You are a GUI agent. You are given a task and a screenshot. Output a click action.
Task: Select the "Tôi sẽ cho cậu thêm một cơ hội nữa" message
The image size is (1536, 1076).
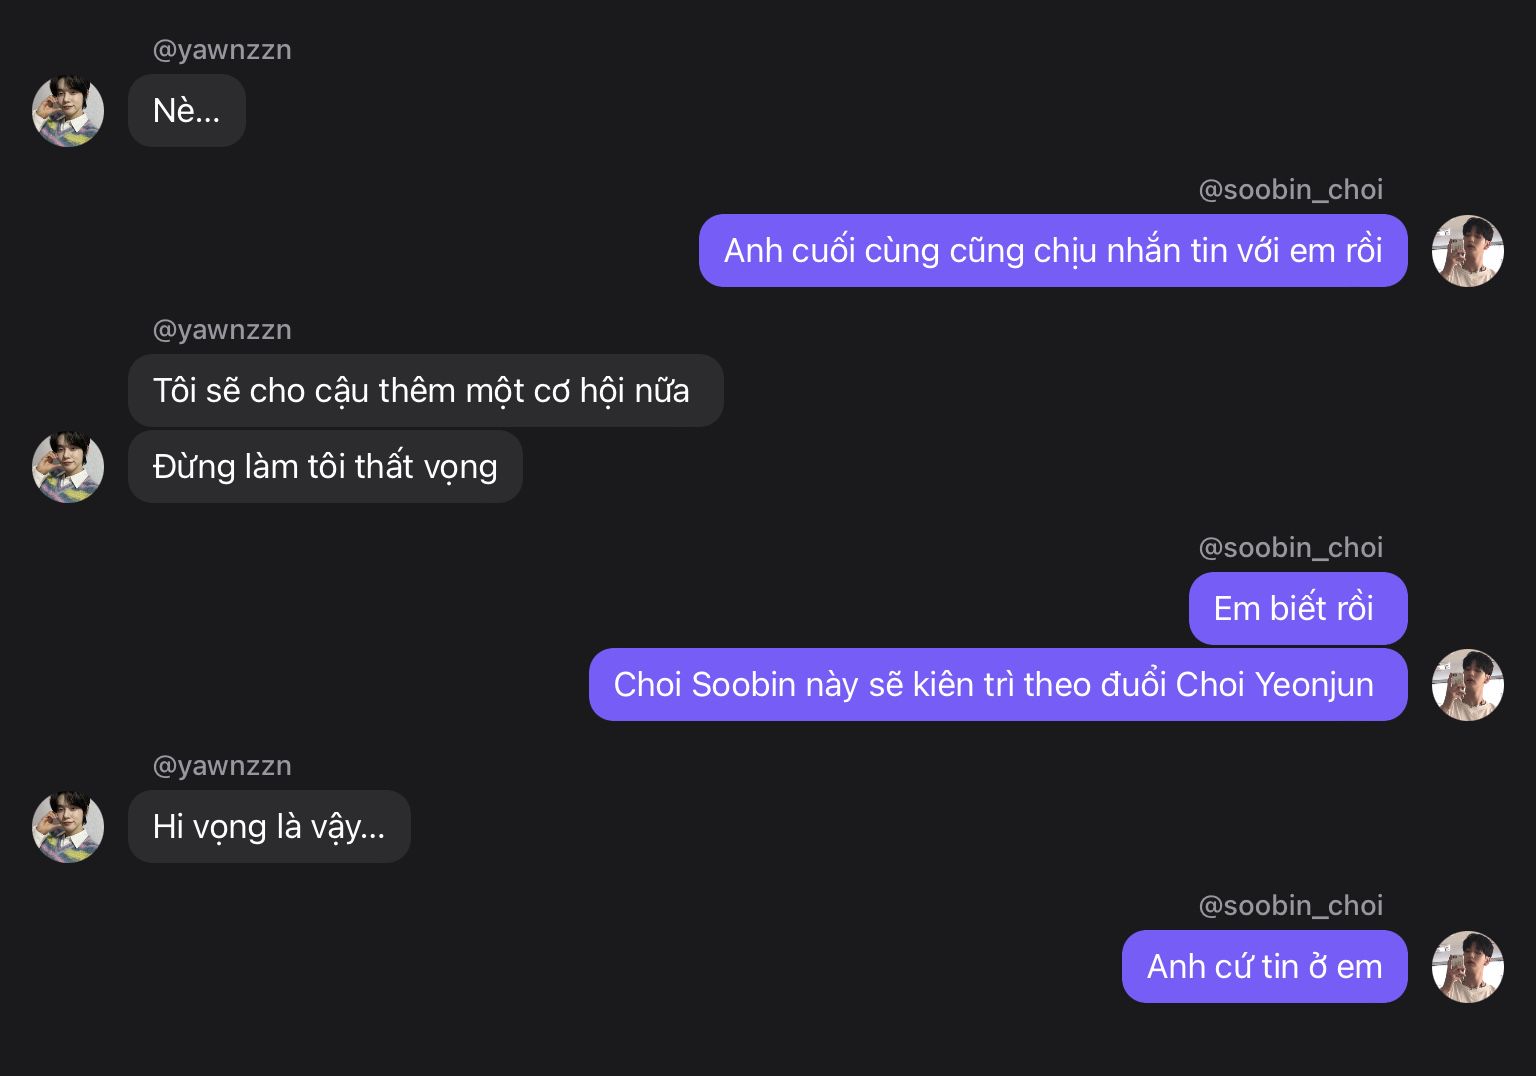pos(425,391)
